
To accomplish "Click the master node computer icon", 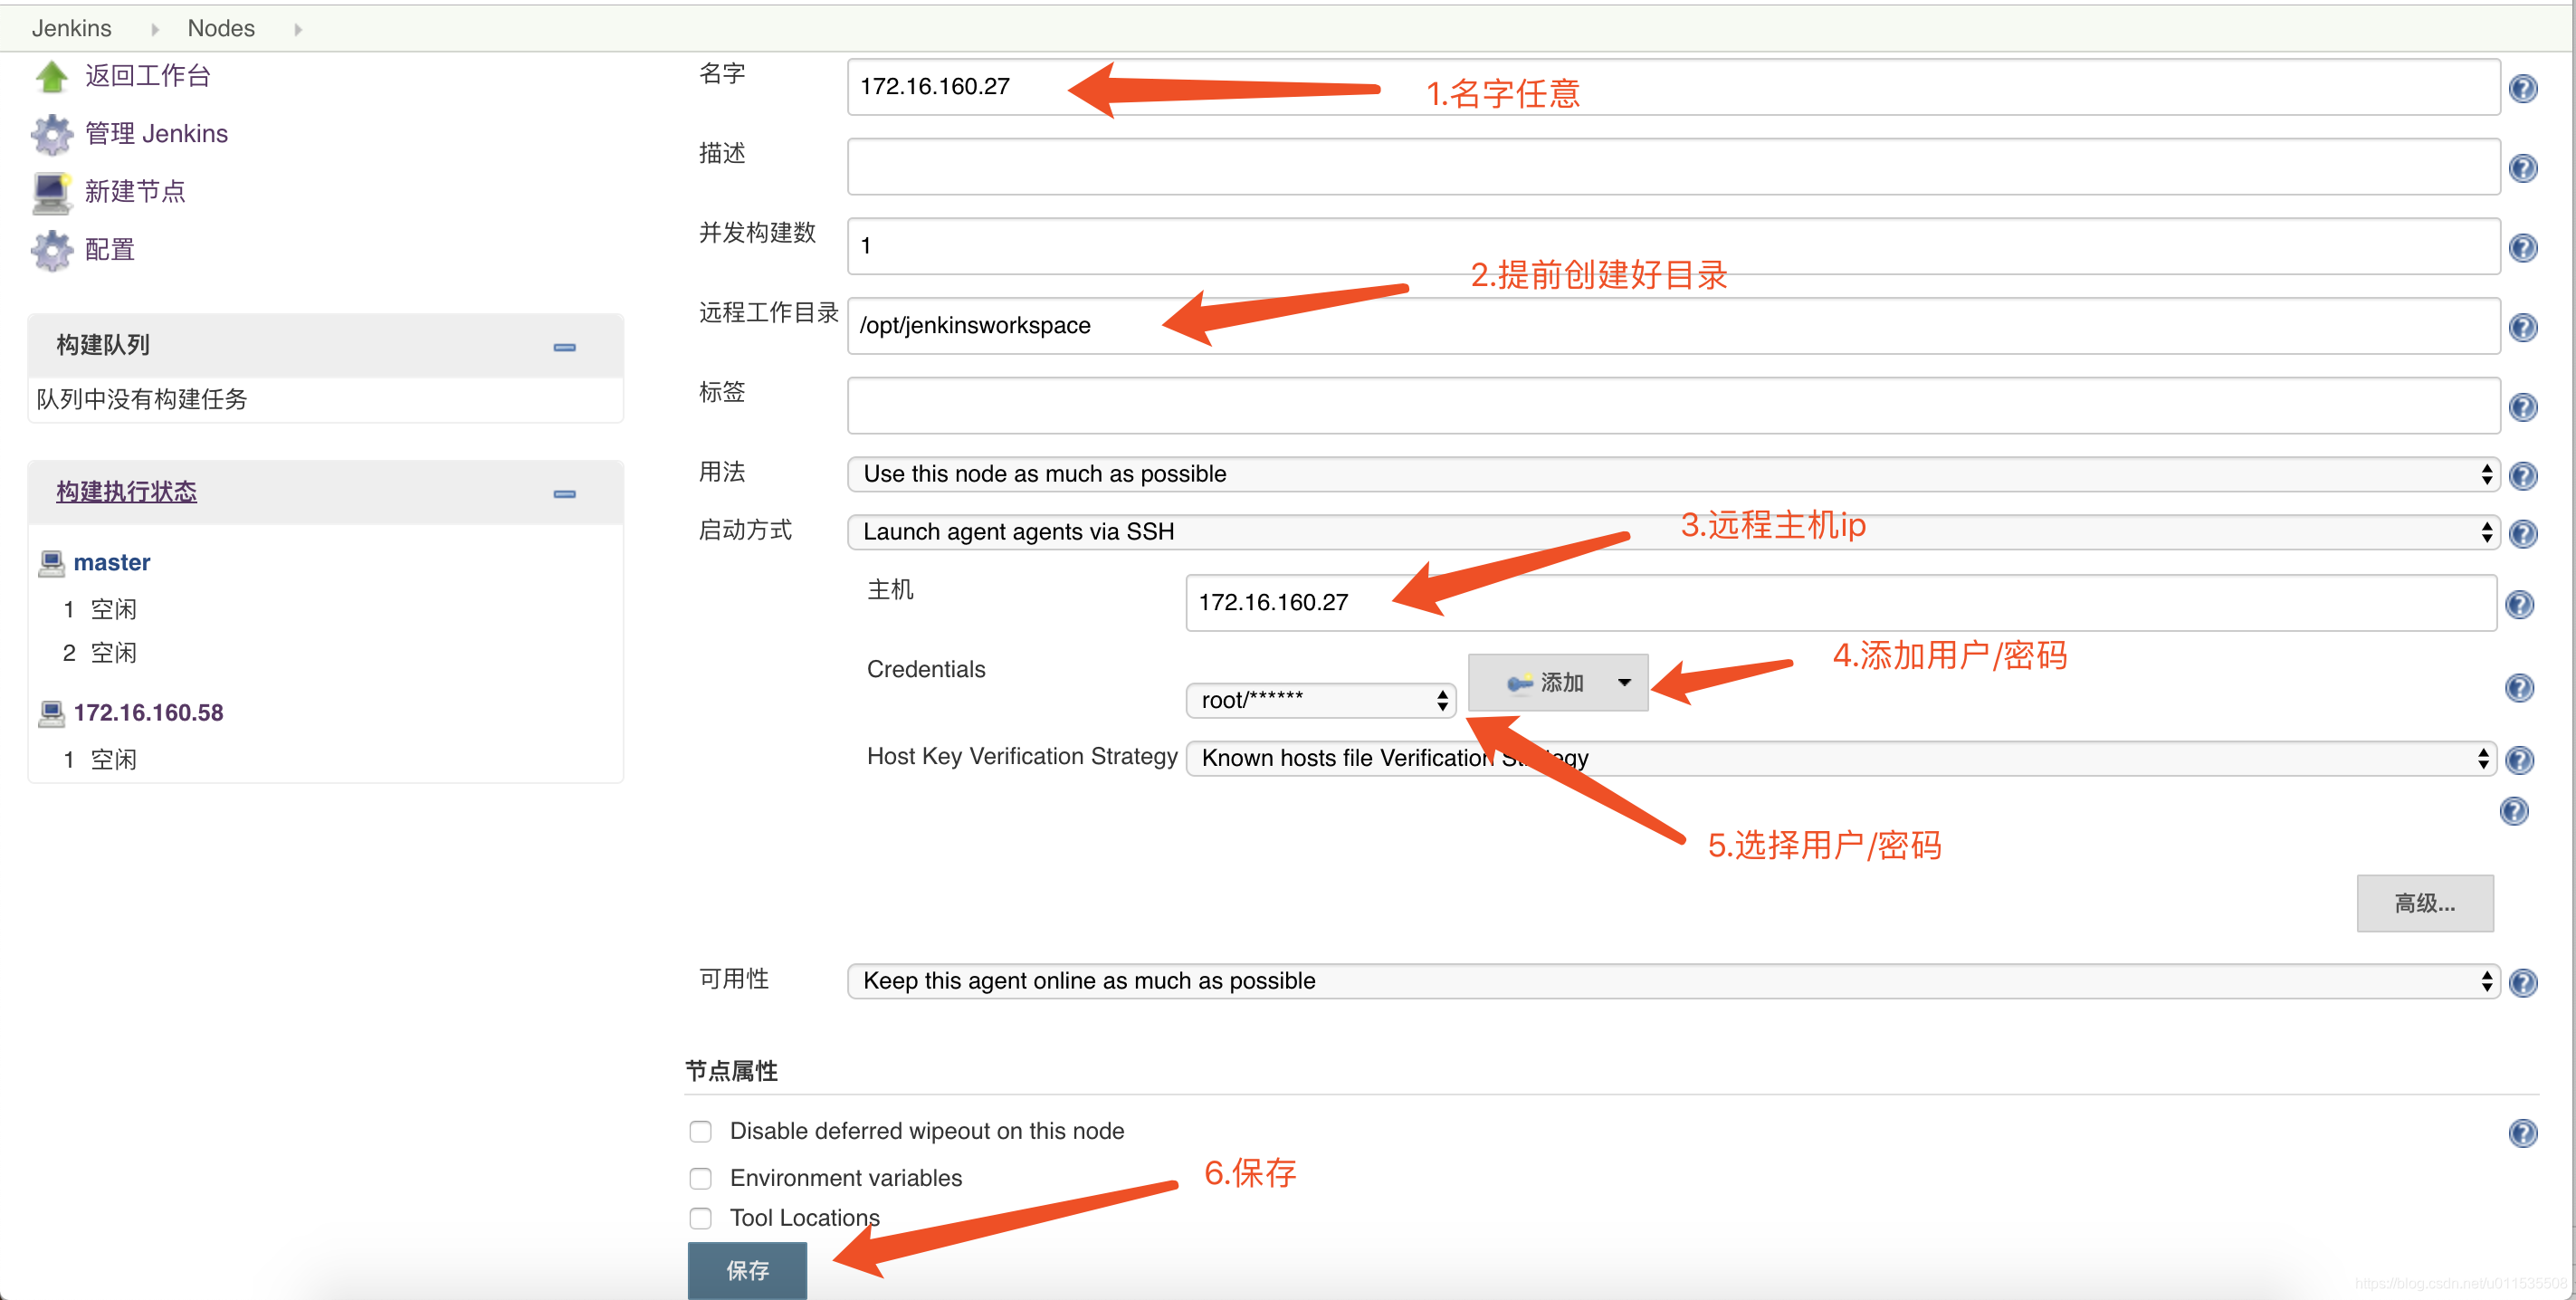I will (51, 563).
